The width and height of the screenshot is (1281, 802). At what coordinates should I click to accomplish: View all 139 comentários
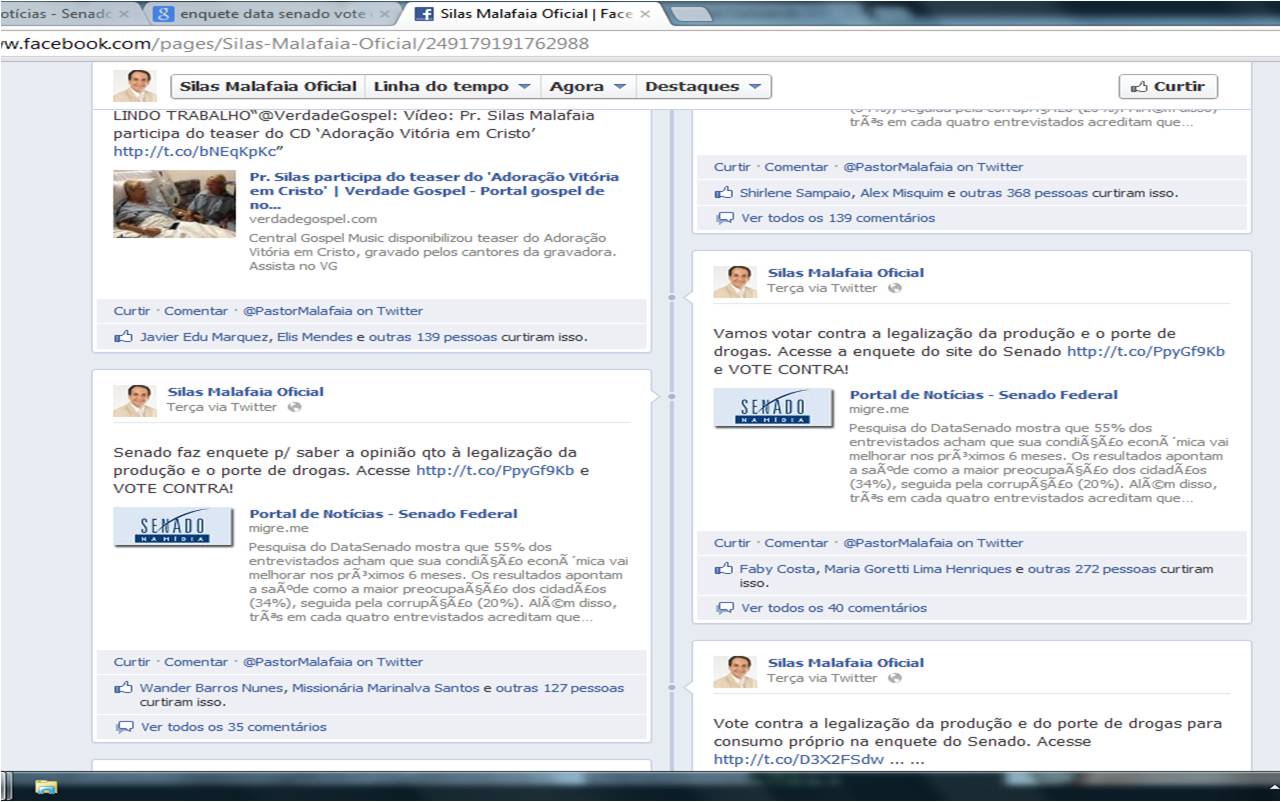tap(838, 218)
